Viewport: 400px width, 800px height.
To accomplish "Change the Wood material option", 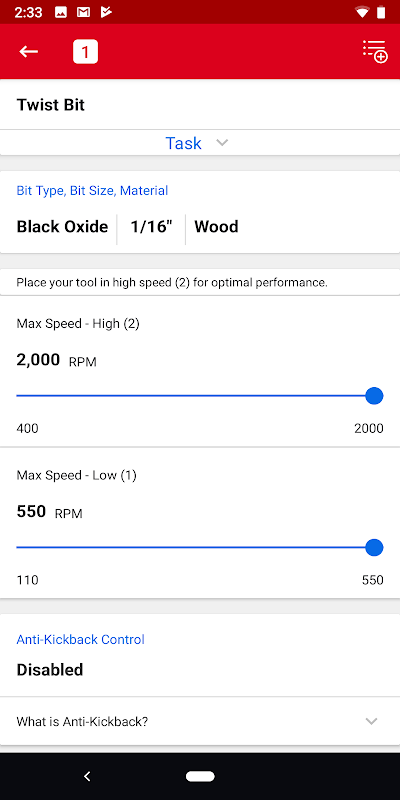I will [216, 227].
